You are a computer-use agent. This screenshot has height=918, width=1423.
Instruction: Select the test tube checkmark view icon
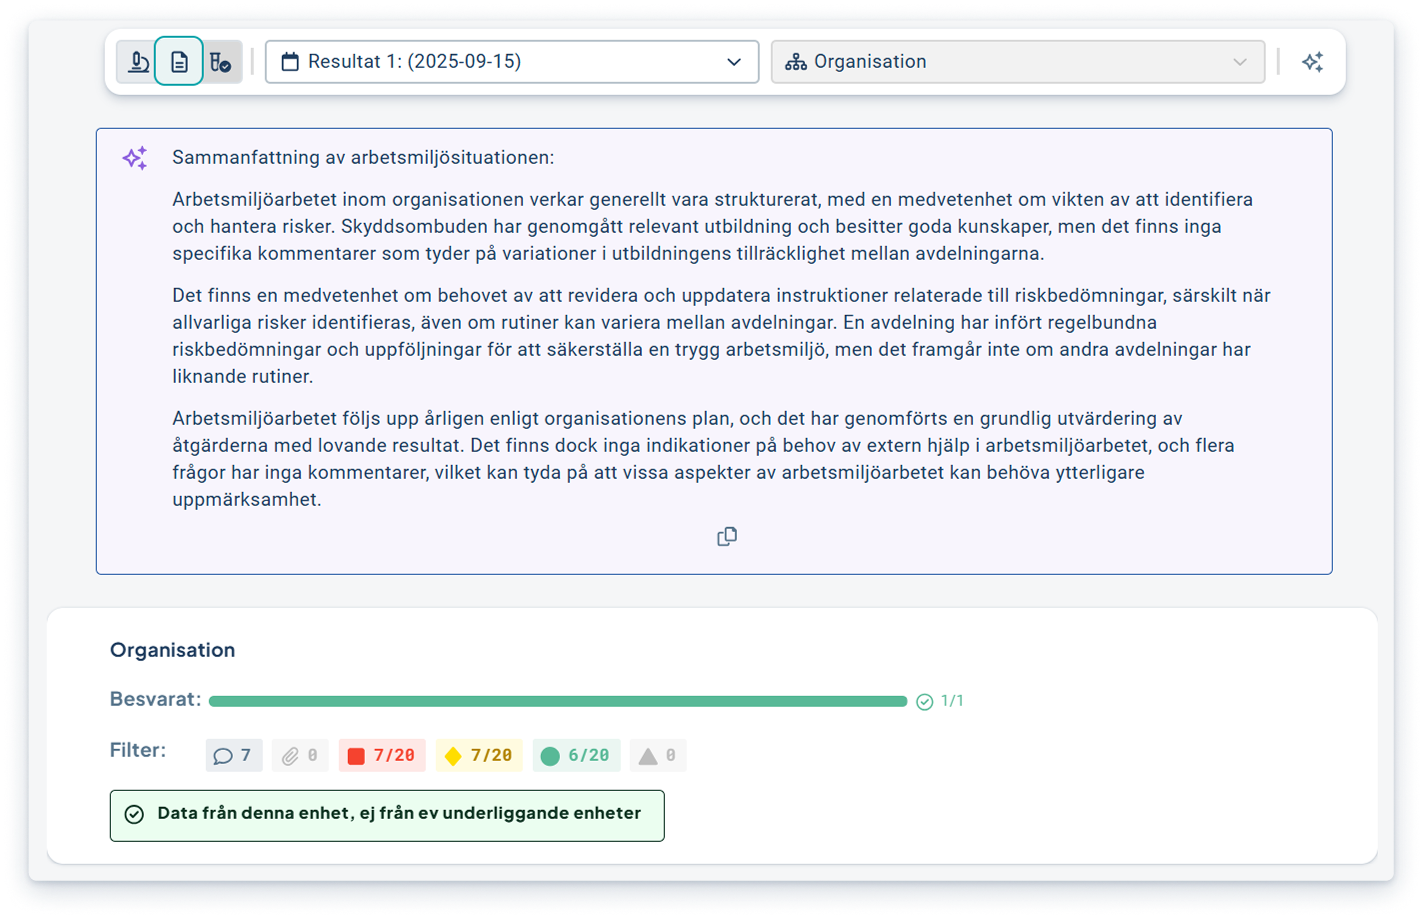(x=220, y=62)
